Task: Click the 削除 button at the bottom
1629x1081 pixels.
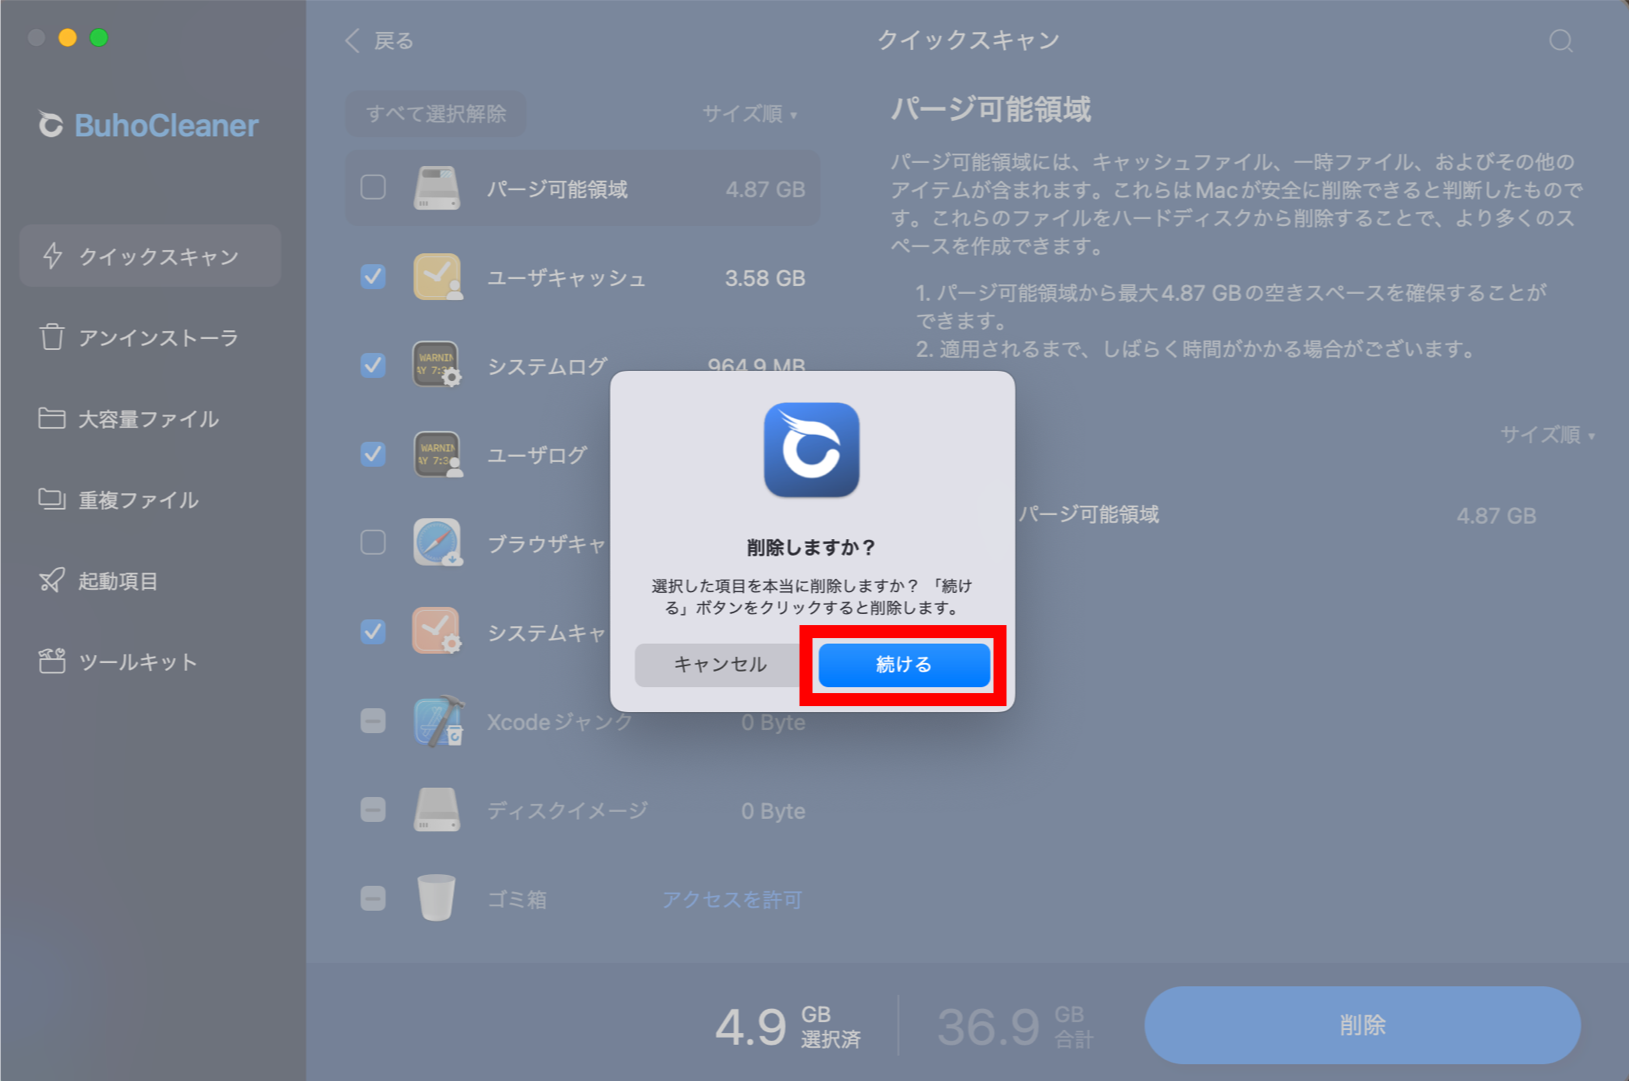Action: [1362, 1025]
